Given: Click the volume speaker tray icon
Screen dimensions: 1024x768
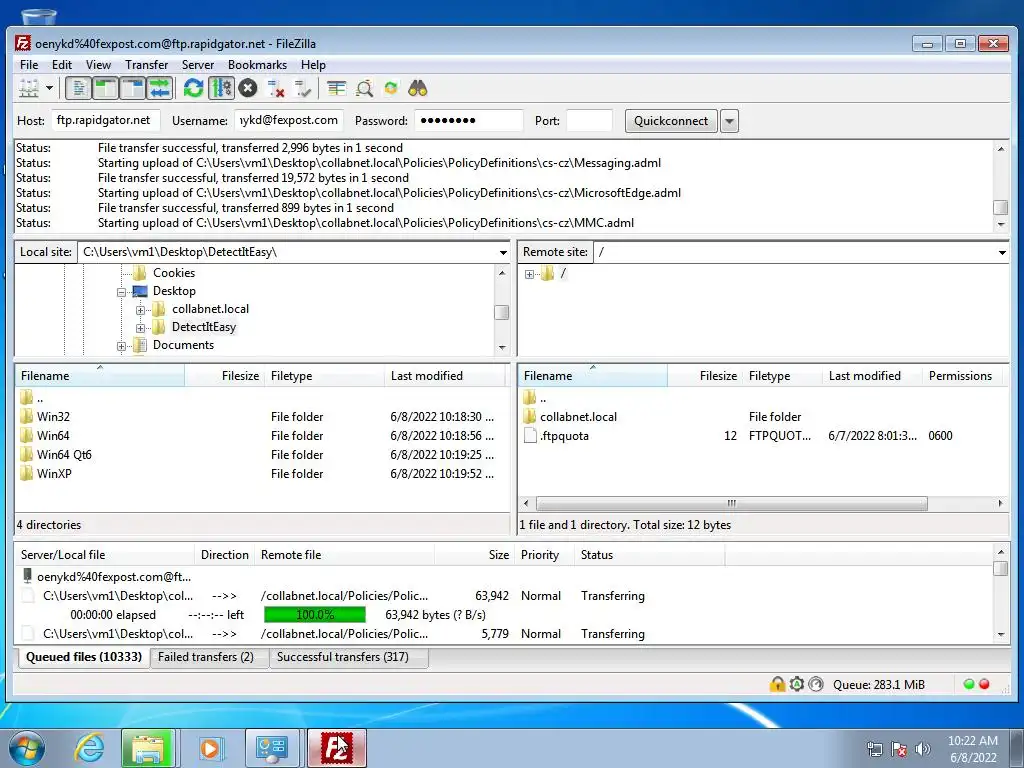Looking at the screenshot, I should [x=923, y=749].
